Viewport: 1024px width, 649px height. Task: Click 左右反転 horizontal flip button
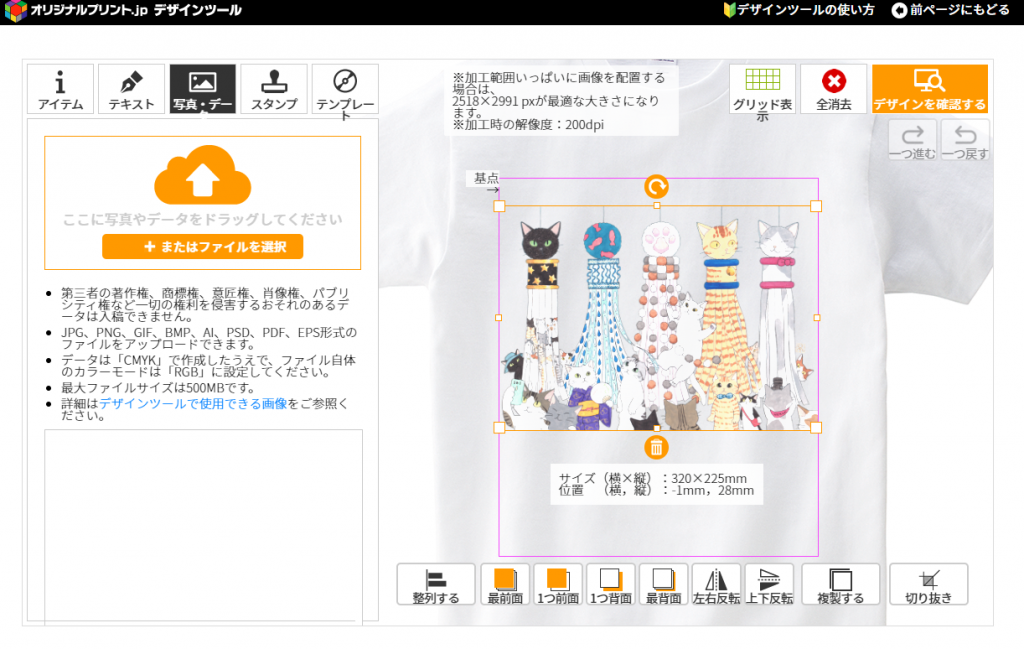716,584
